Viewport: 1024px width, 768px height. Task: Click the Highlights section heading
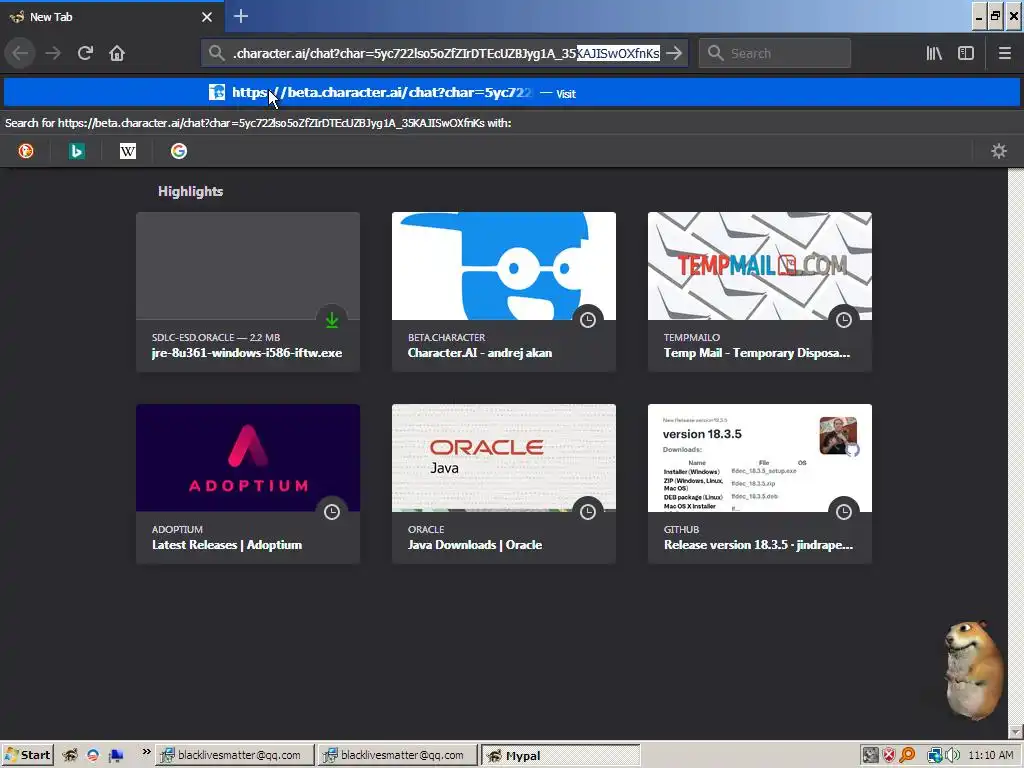tap(191, 191)
